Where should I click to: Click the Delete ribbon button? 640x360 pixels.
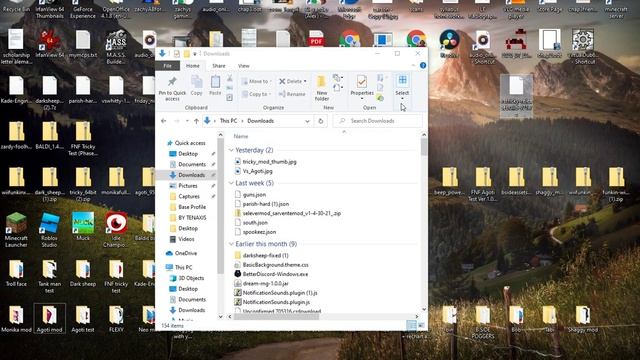(x=293, y=81)
